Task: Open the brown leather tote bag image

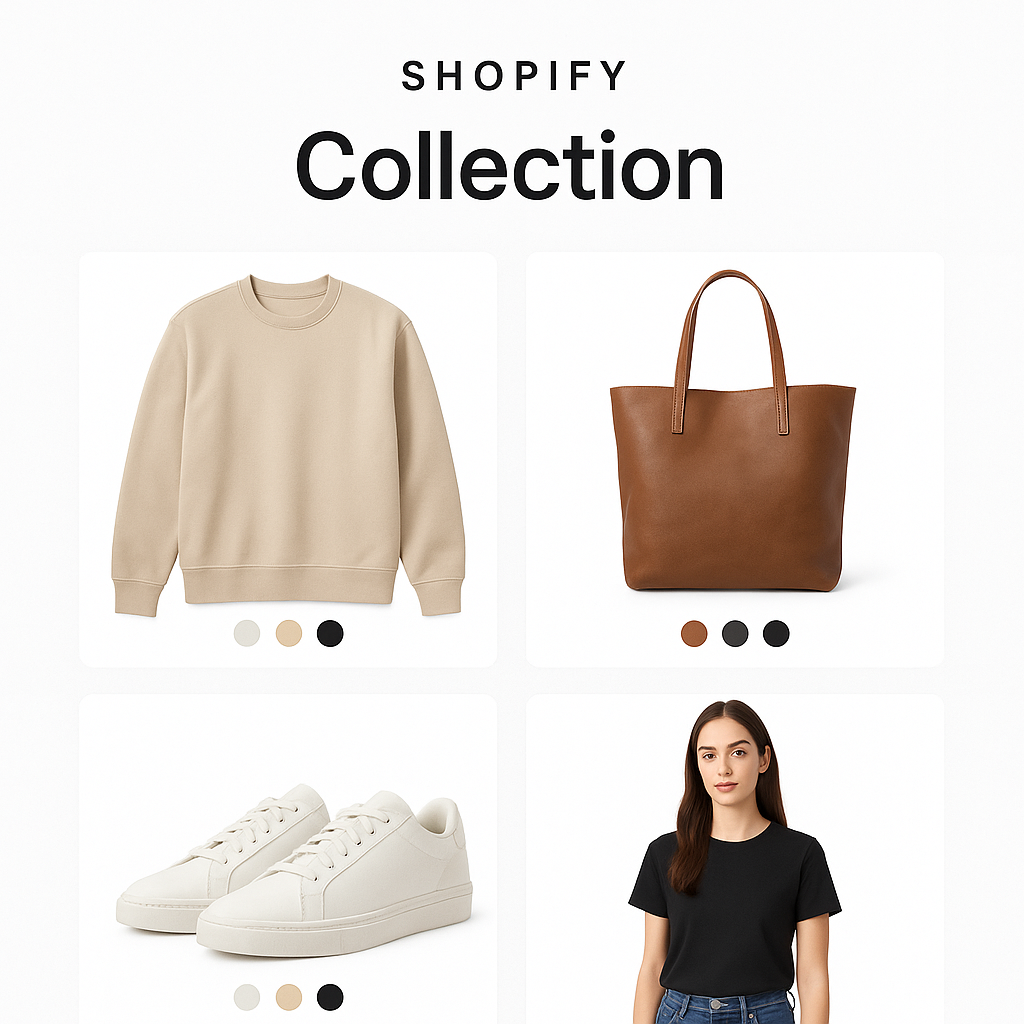Action: click(733, 430)
